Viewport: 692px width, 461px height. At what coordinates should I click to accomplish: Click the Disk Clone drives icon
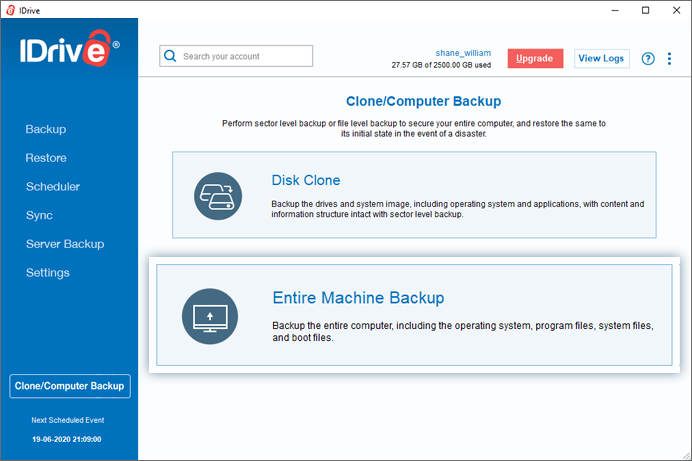tap(218, 196)
